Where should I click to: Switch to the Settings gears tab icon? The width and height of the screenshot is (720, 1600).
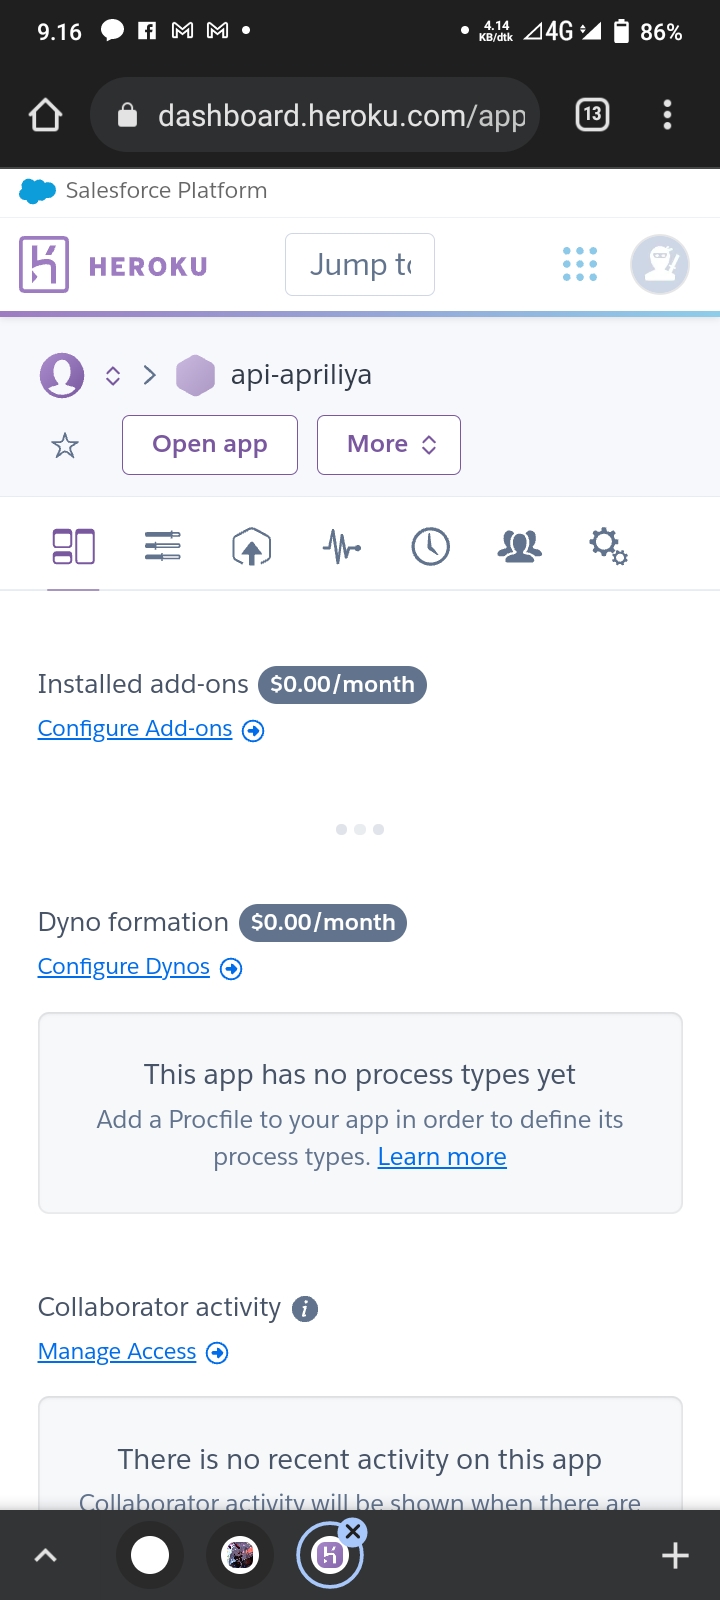608,547
